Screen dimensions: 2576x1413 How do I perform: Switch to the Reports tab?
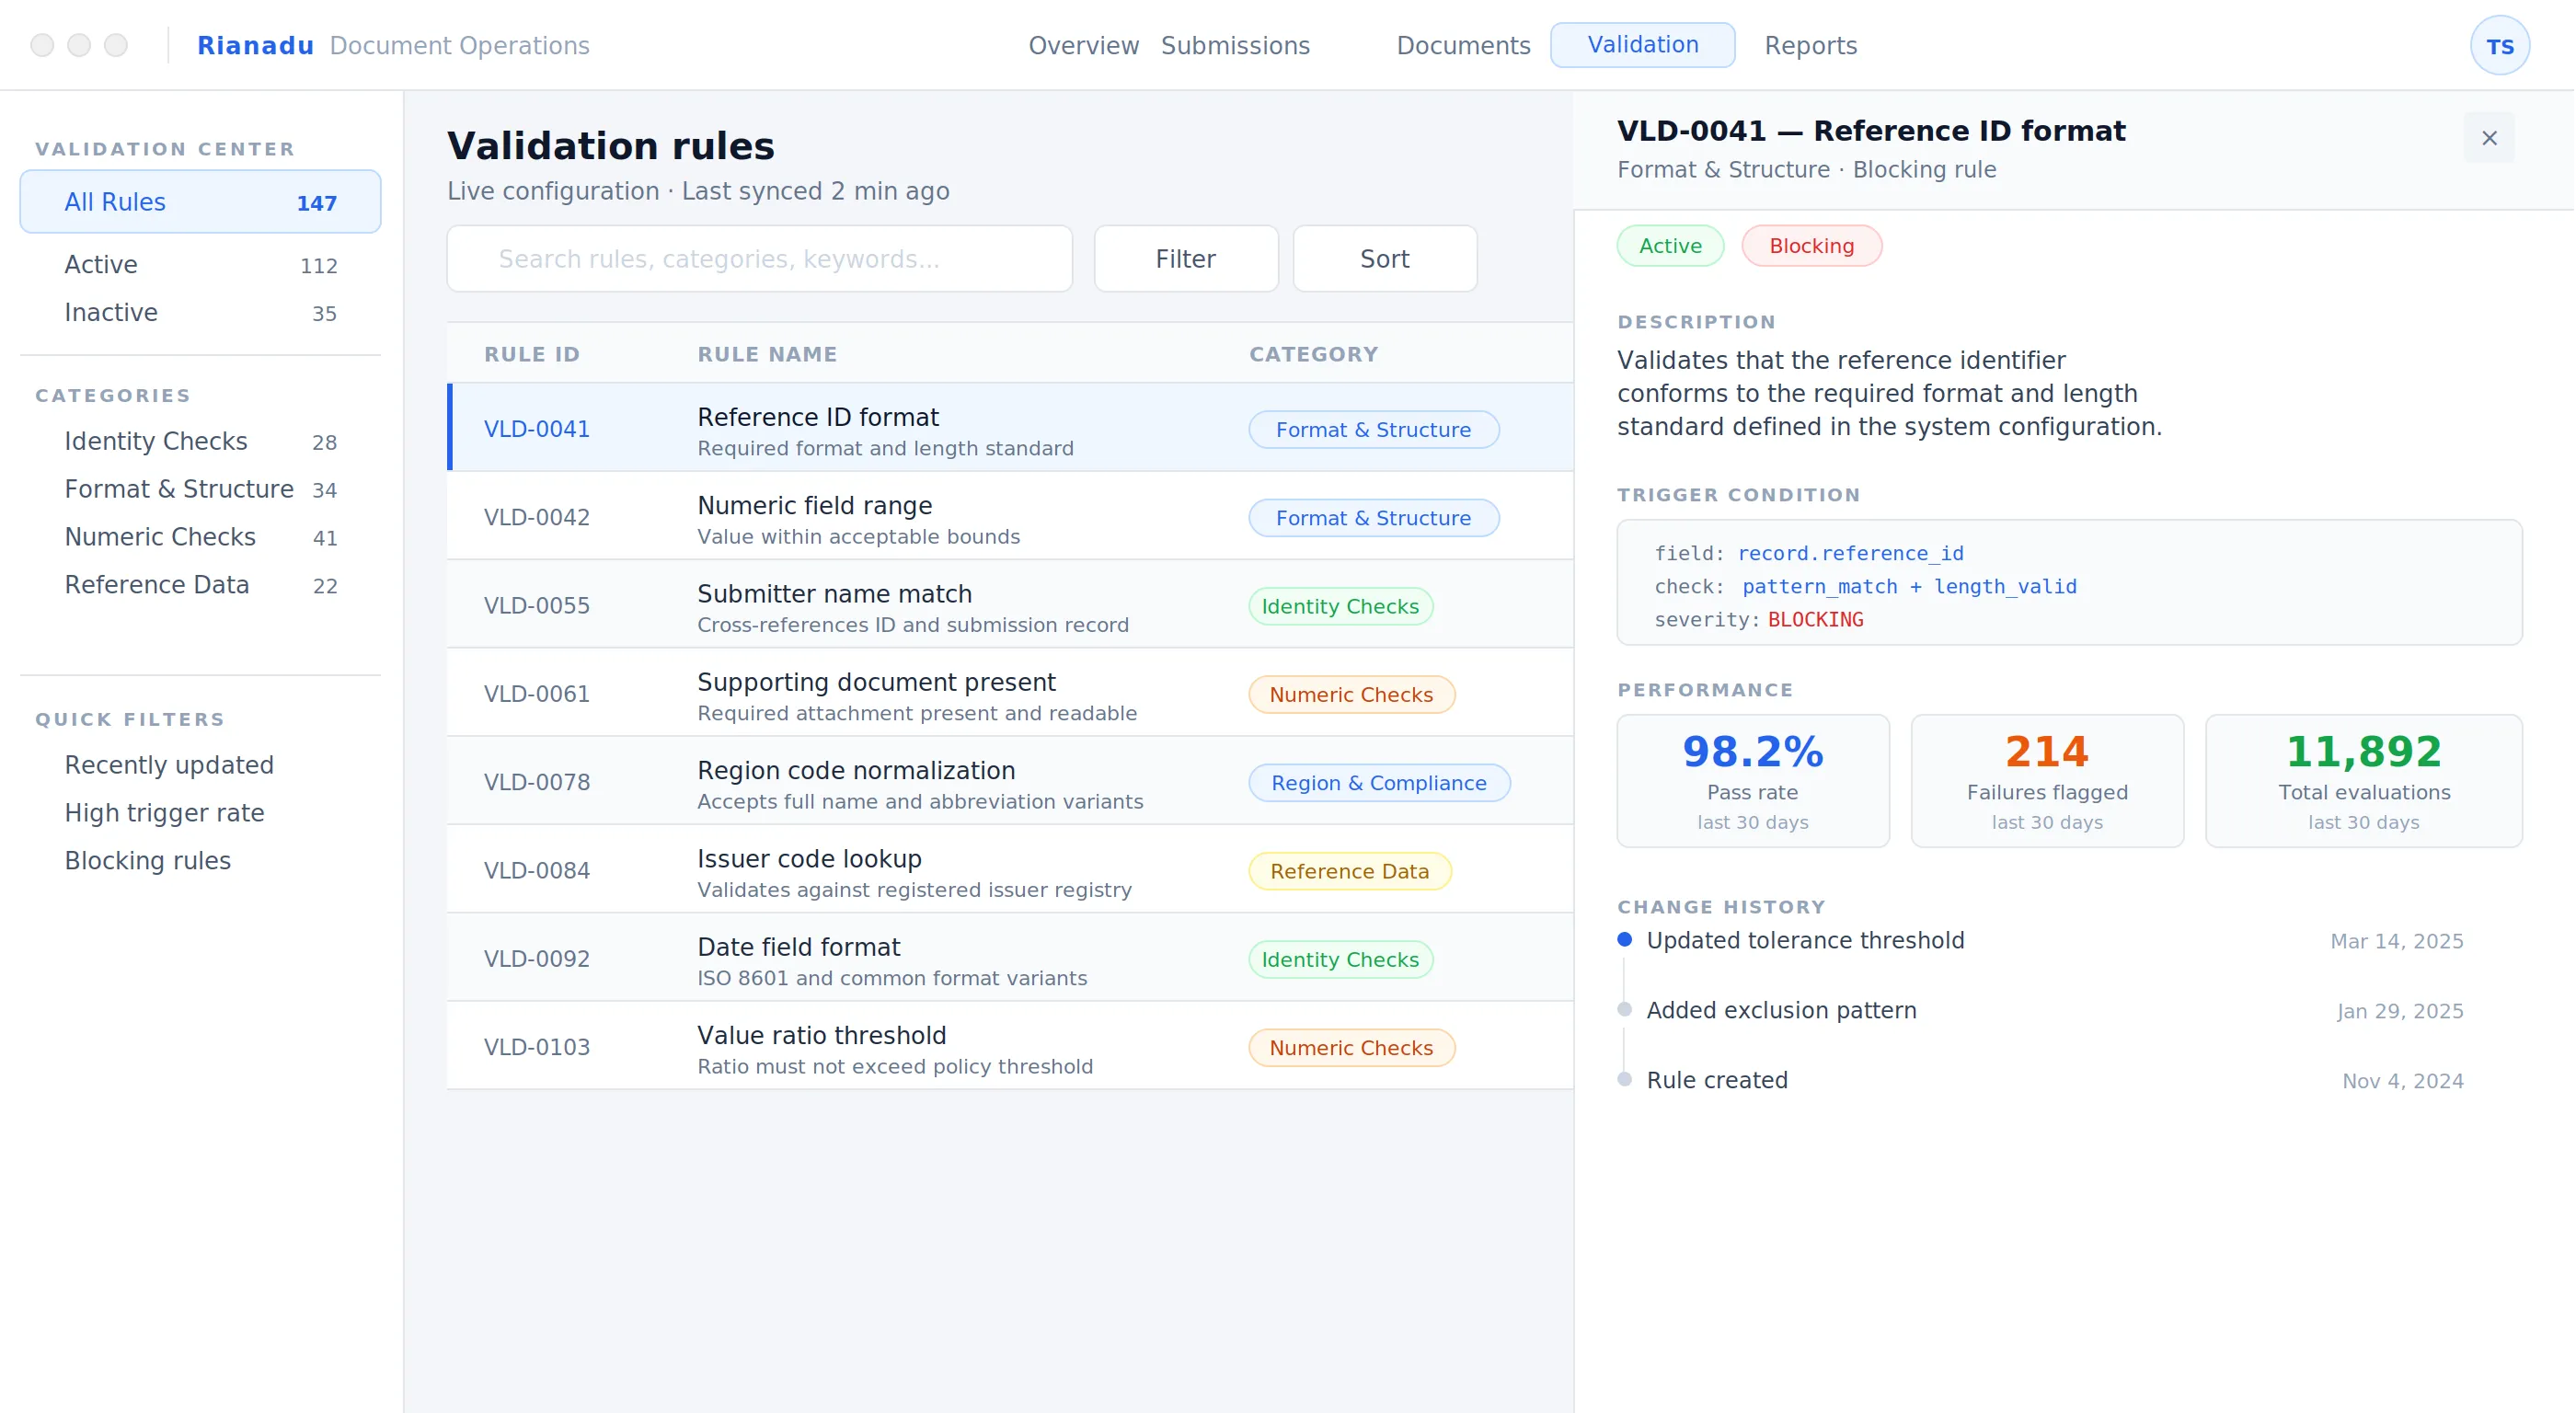click(1810, 46)
